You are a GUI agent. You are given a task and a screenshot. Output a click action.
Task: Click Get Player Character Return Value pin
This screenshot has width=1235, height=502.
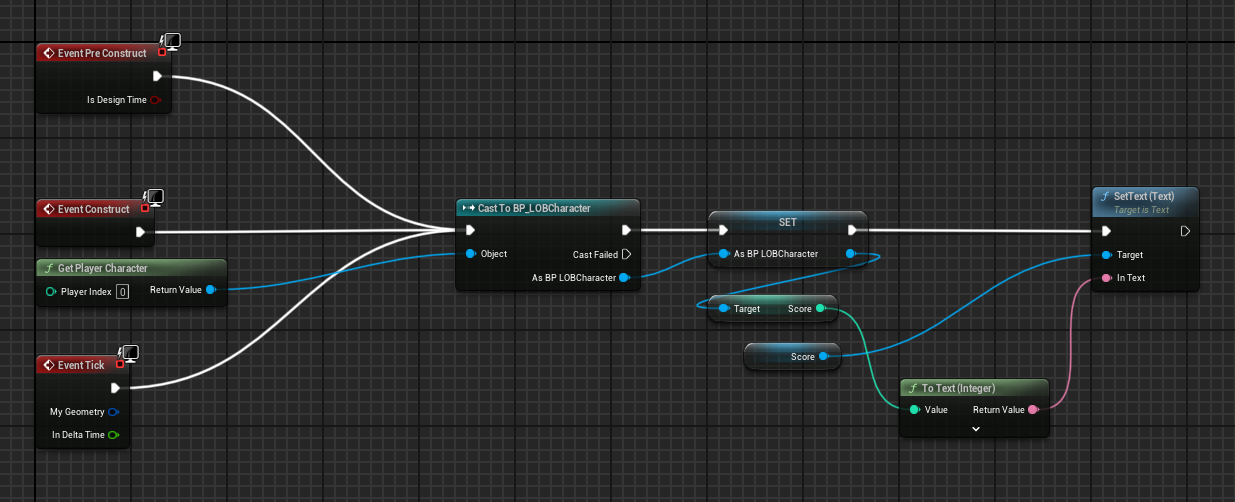click(x=210, y=290)
